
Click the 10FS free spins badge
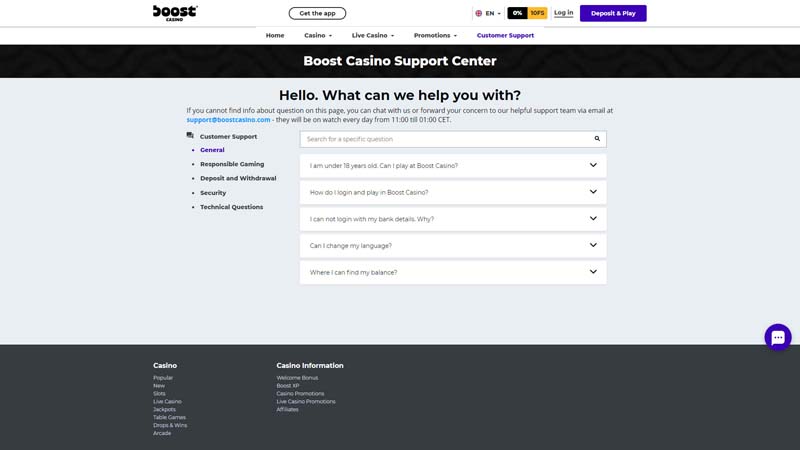pos(537,13)
